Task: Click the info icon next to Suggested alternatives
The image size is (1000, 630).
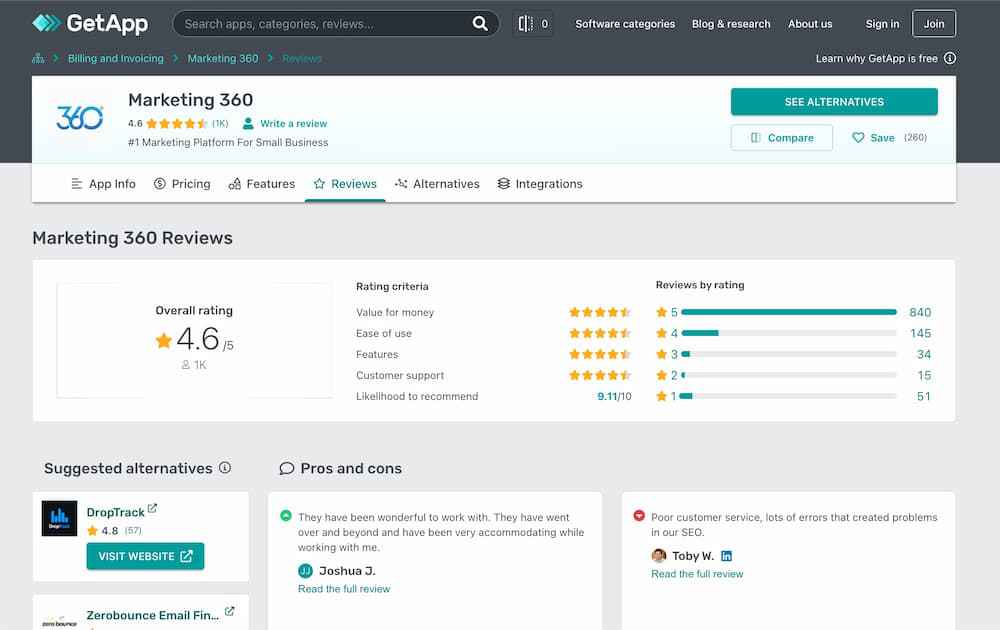Action: pyautogui.click(x=225, y=467)
